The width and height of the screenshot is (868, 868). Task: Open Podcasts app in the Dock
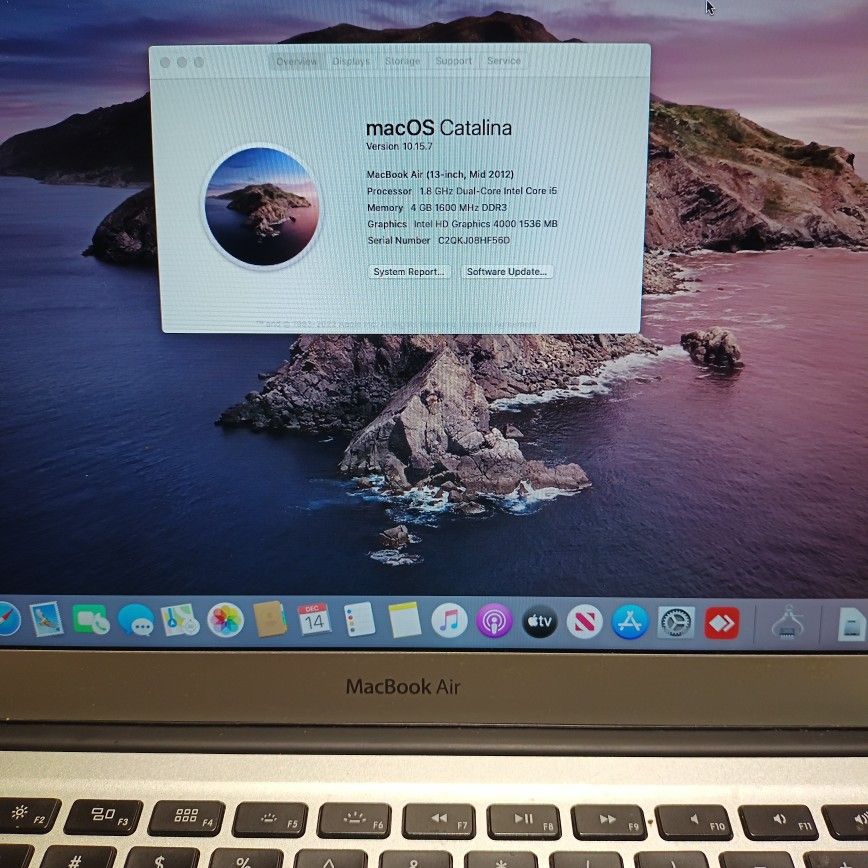coord(494,621)
